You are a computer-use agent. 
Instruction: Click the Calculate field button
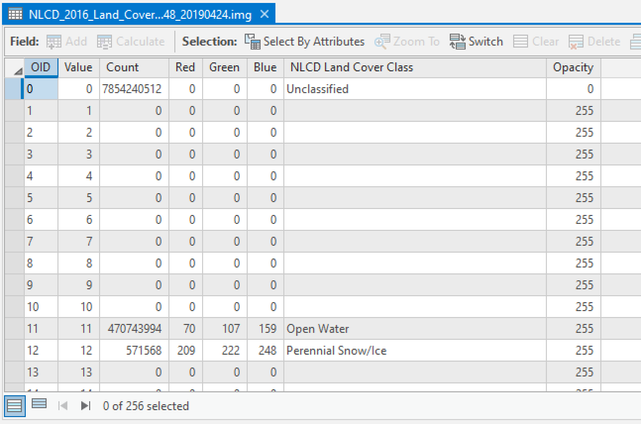pyautogui.click(x=131, y=41)
